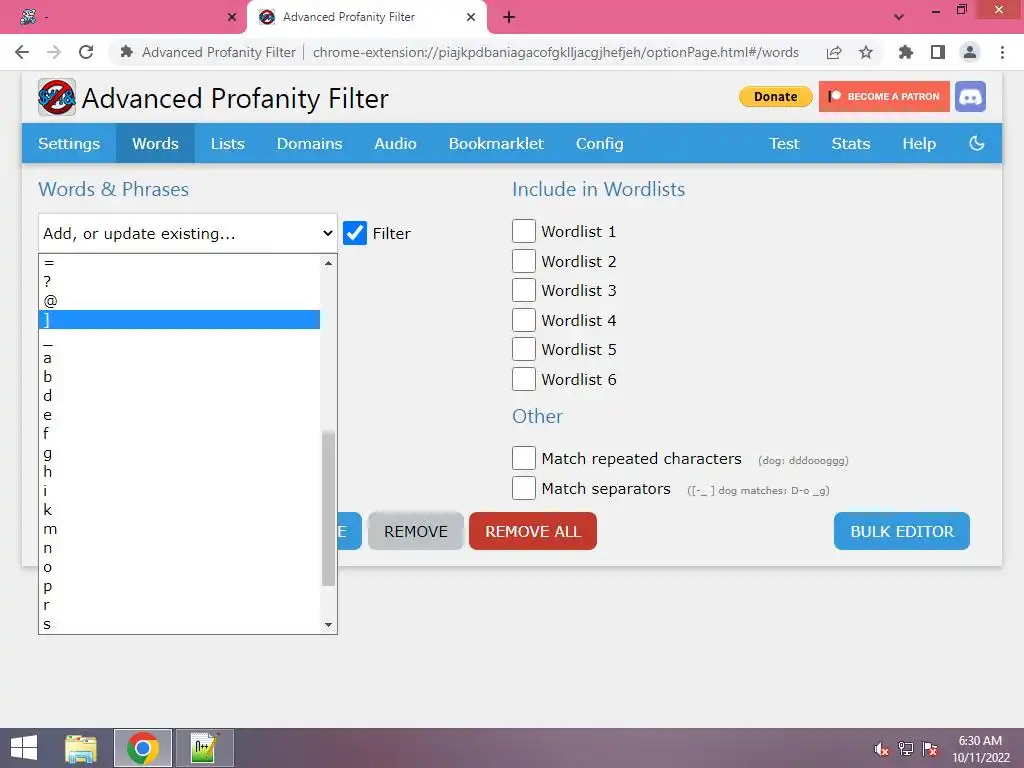Uncheck the Filter checkbox
1024x768 pixels.
[355, 233]
